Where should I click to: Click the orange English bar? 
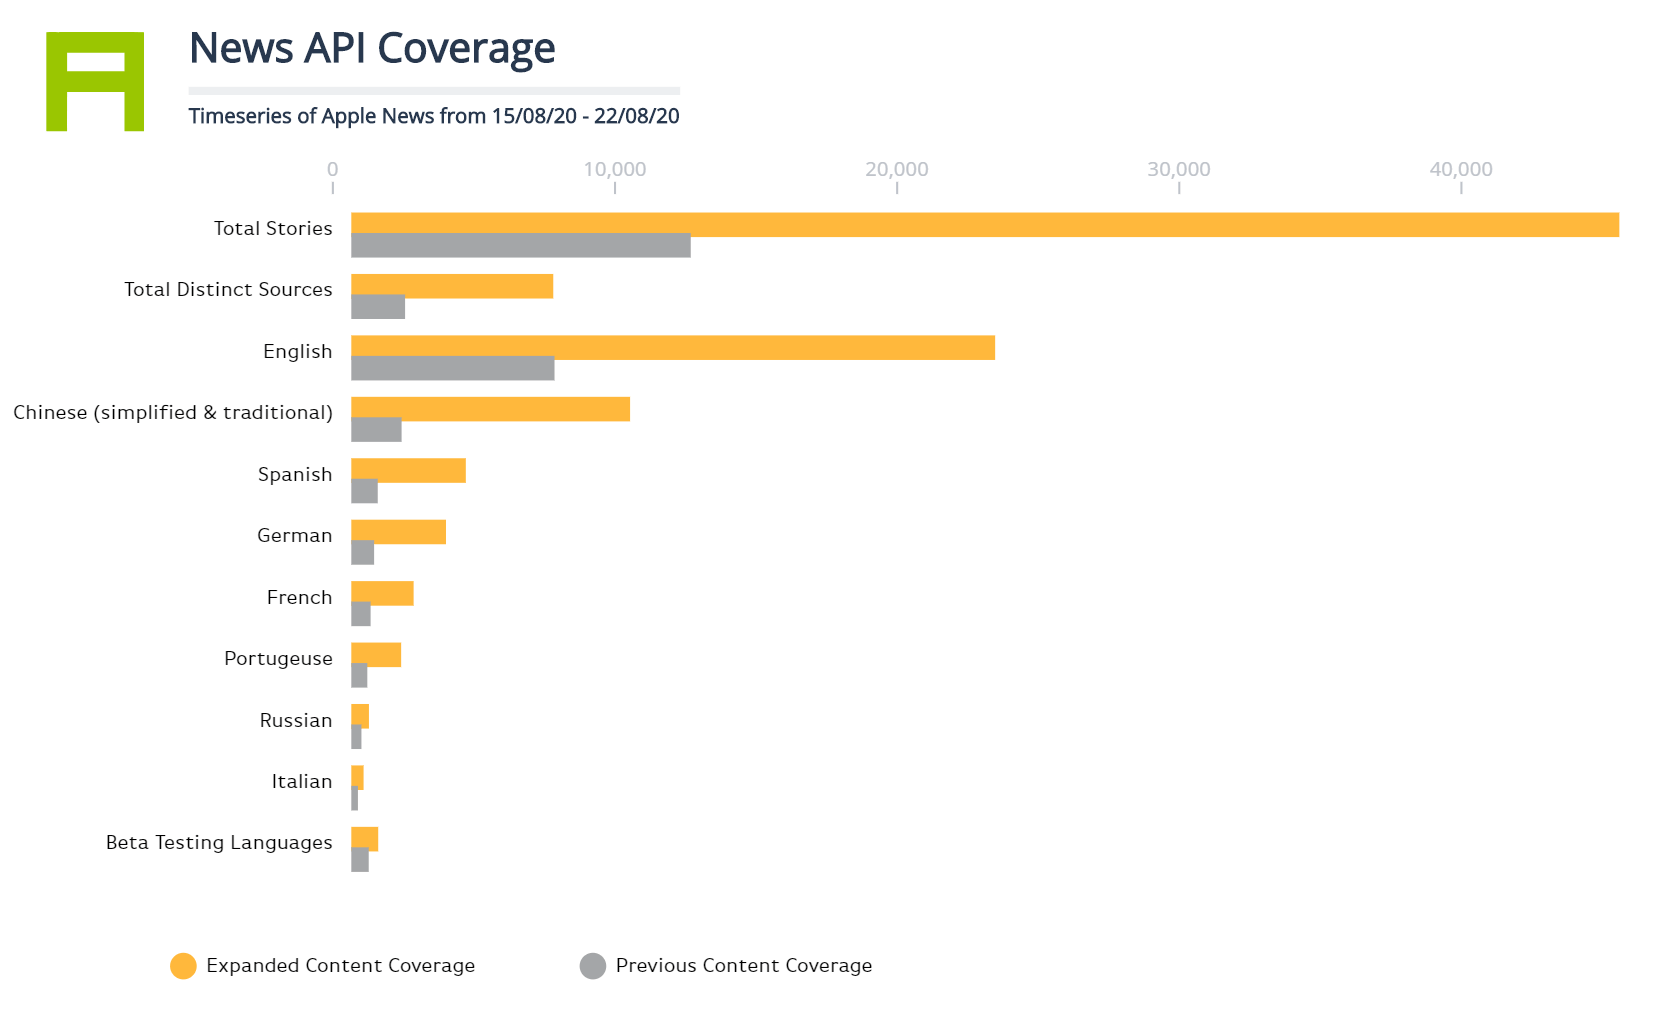coord(673,347)
